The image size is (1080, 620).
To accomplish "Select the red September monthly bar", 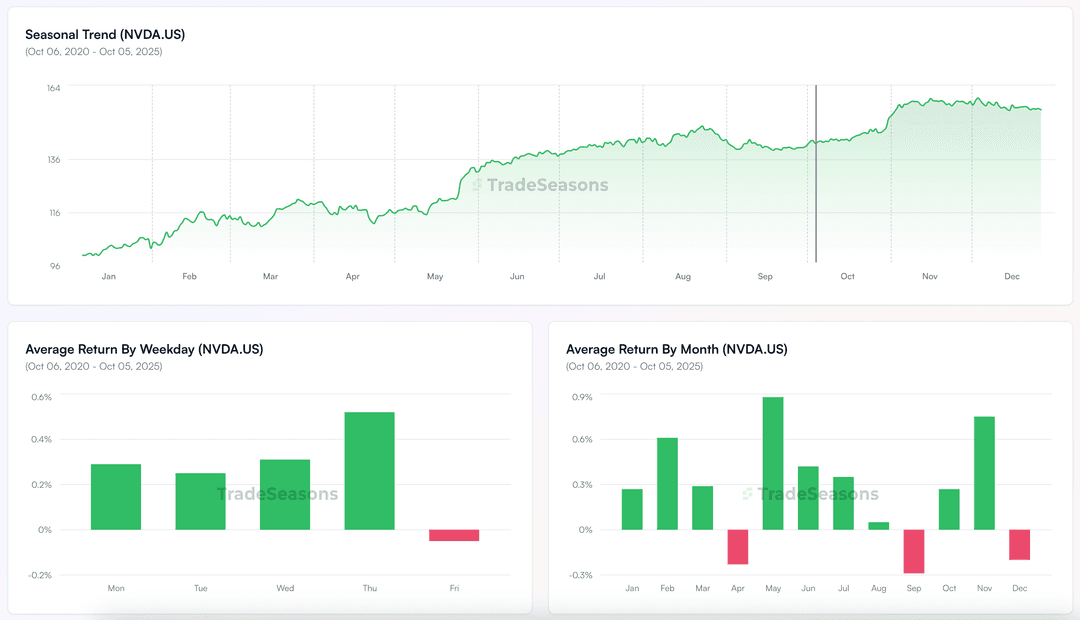I will click(x=914, y=551).
